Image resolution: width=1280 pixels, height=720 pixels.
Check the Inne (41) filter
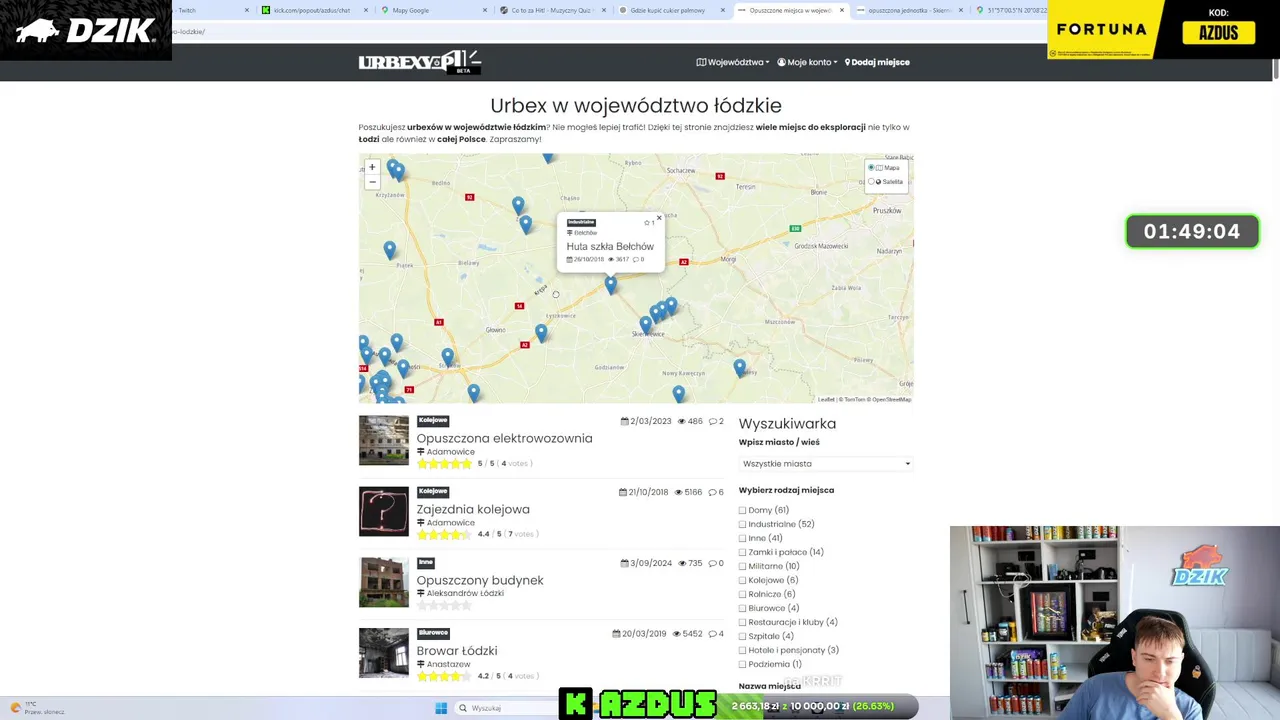click(742, 538)
